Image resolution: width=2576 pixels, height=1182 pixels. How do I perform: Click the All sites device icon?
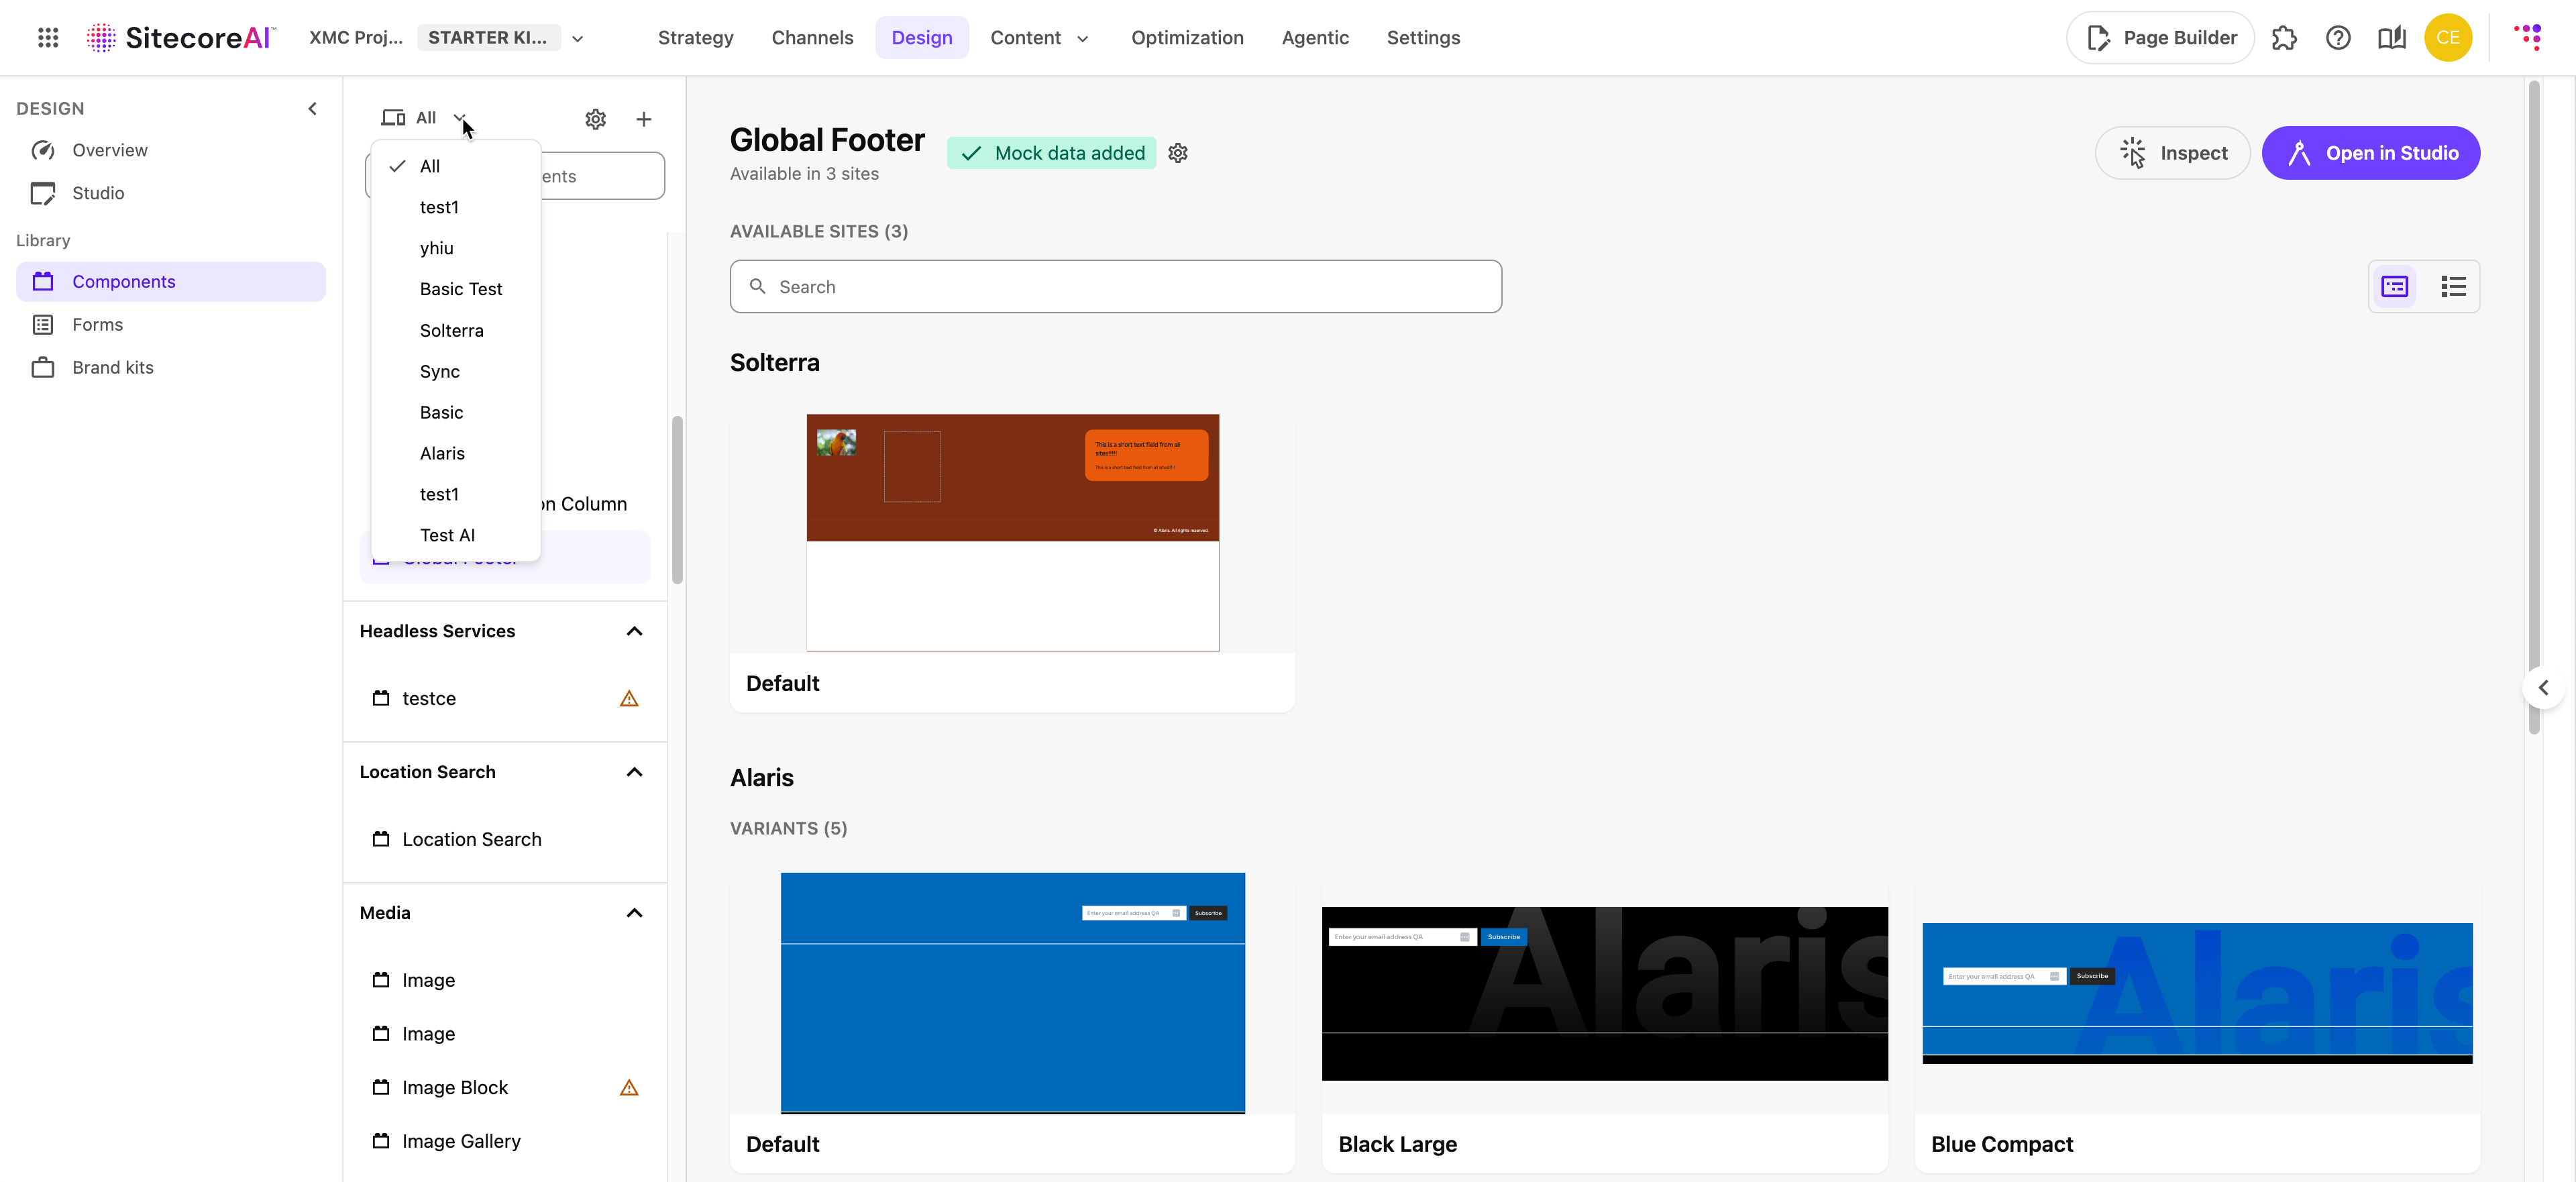coord(393,118)
